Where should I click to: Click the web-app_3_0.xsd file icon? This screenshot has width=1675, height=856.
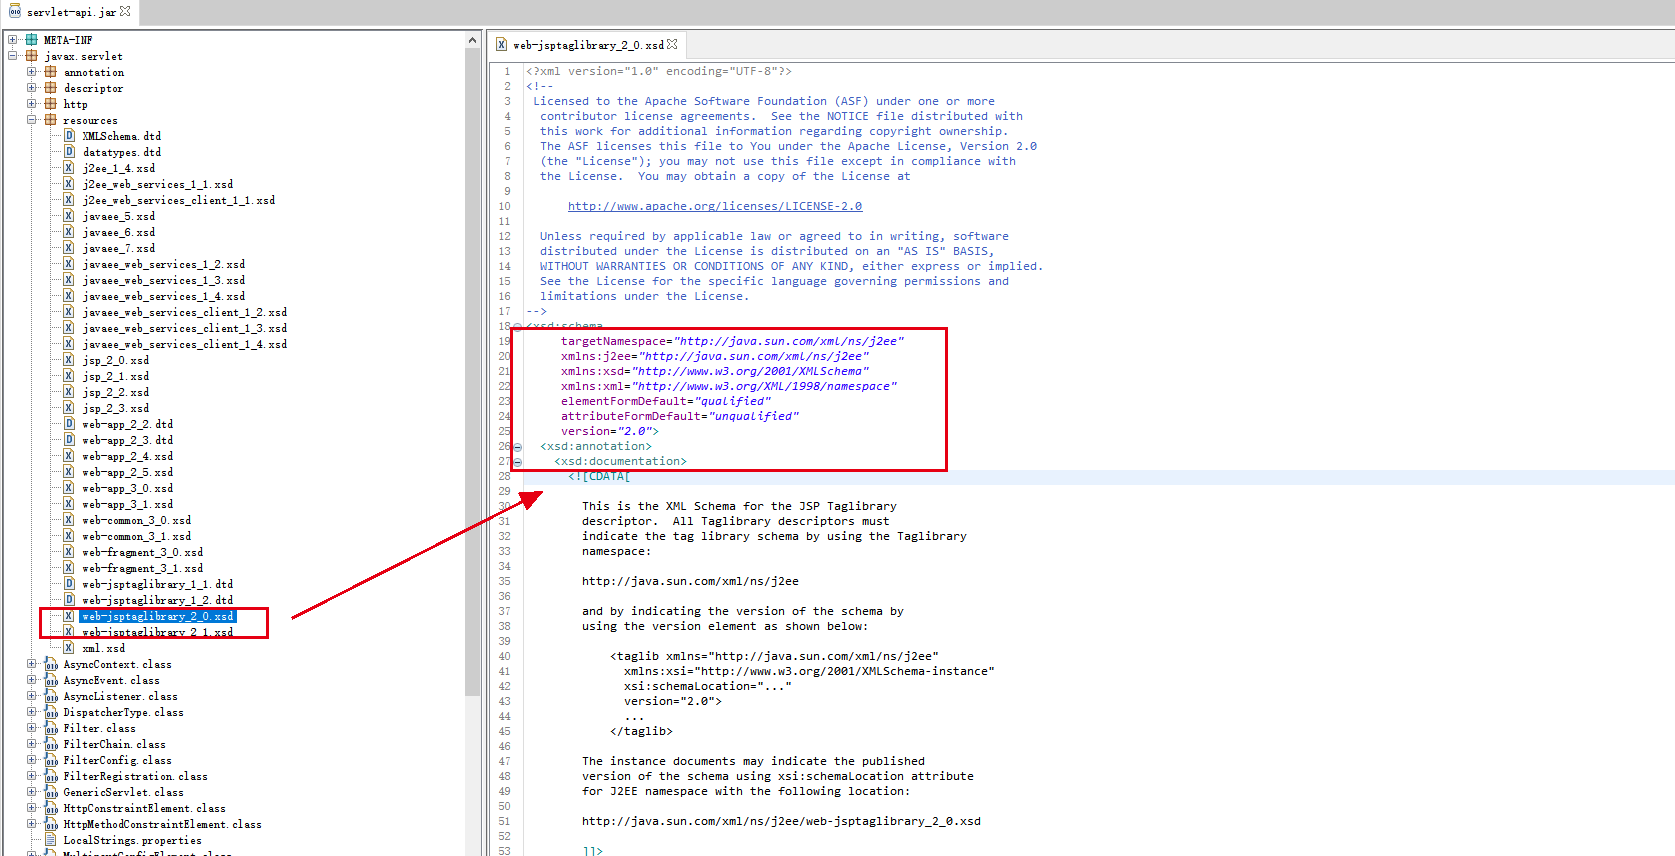[x=69, y=488]
